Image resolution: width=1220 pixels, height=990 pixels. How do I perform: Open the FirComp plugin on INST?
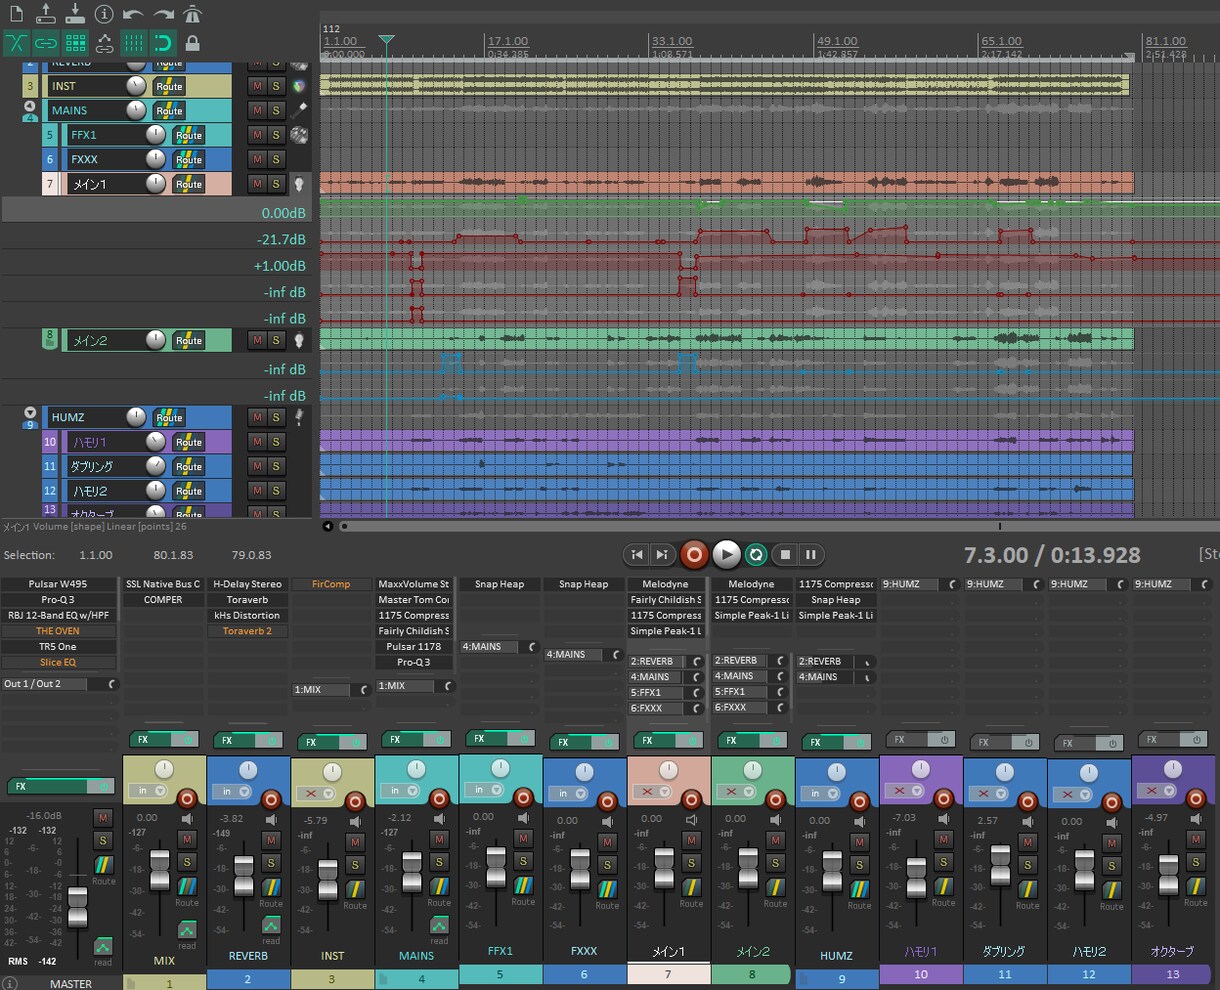click(x=331, y=584)
